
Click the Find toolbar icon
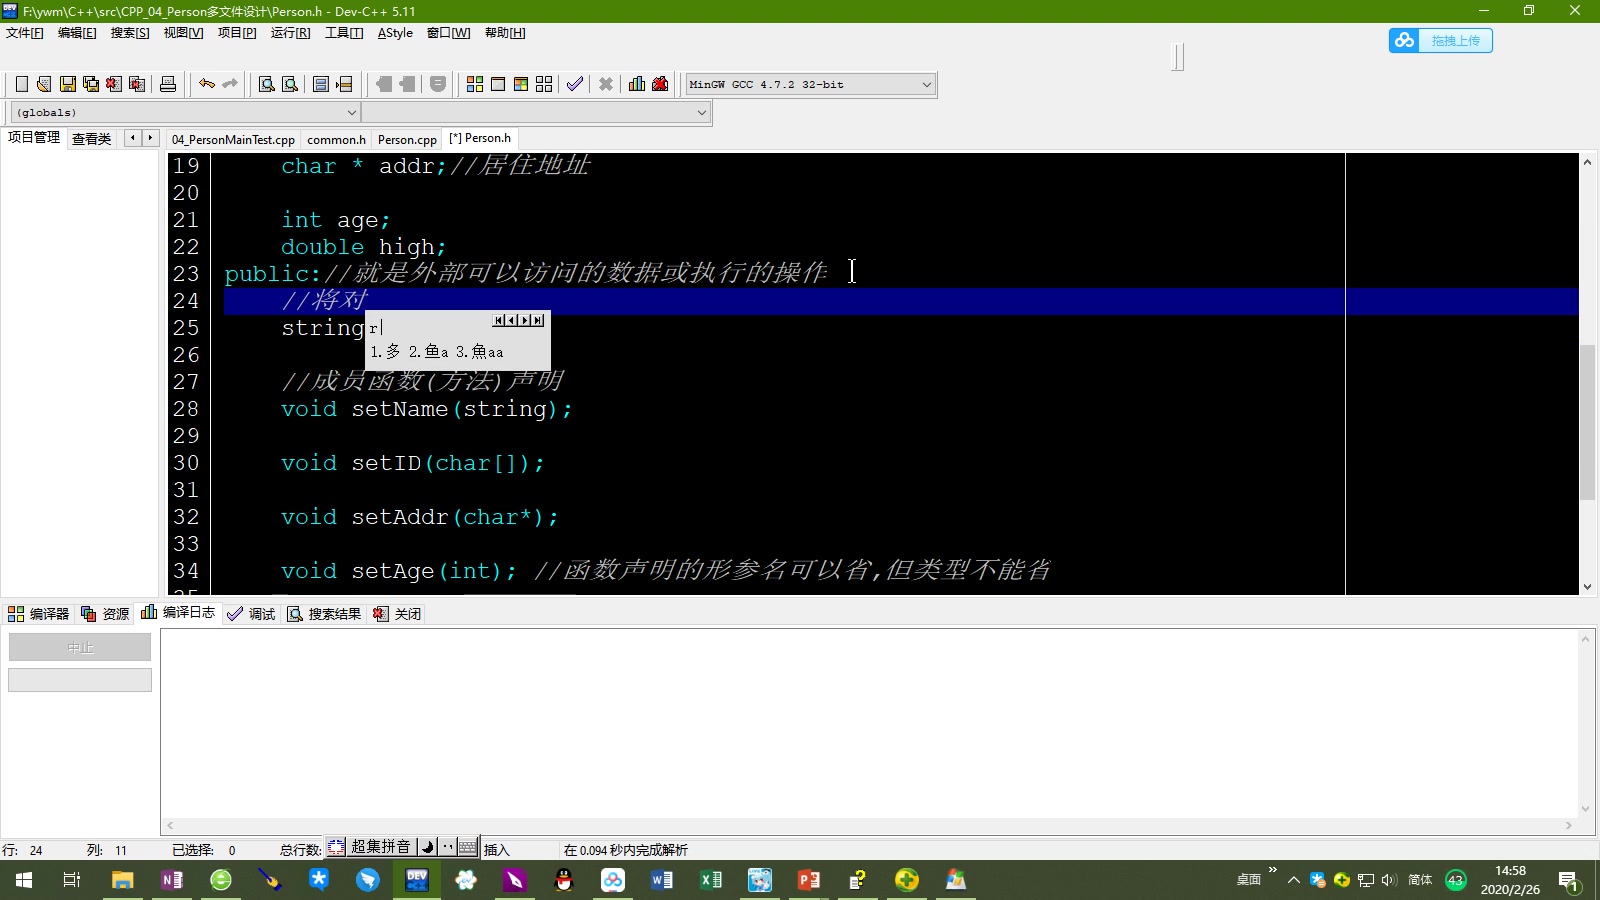[x=267, y=84]
